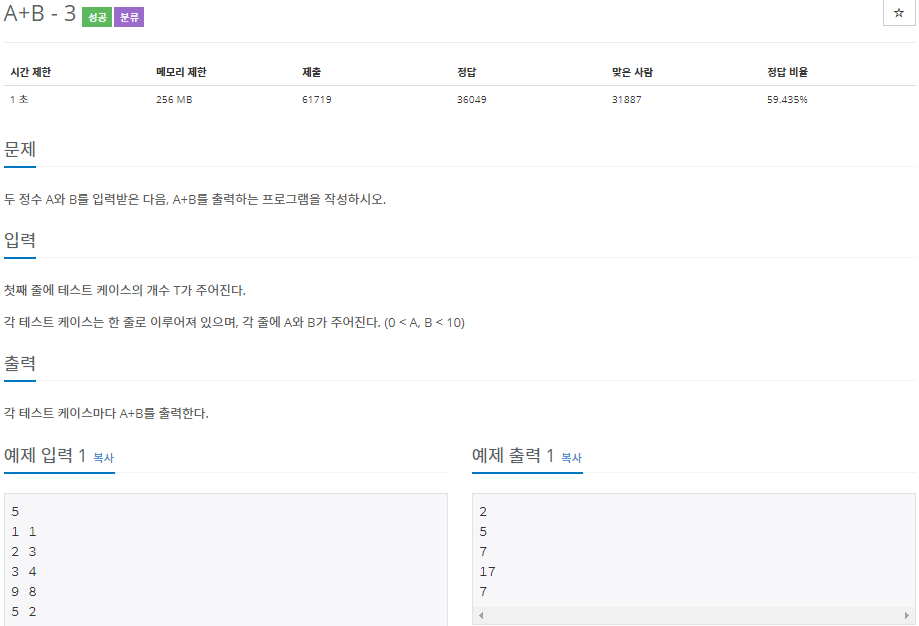
Task: Click the 정답 column header
Action: tap(467, 72)
